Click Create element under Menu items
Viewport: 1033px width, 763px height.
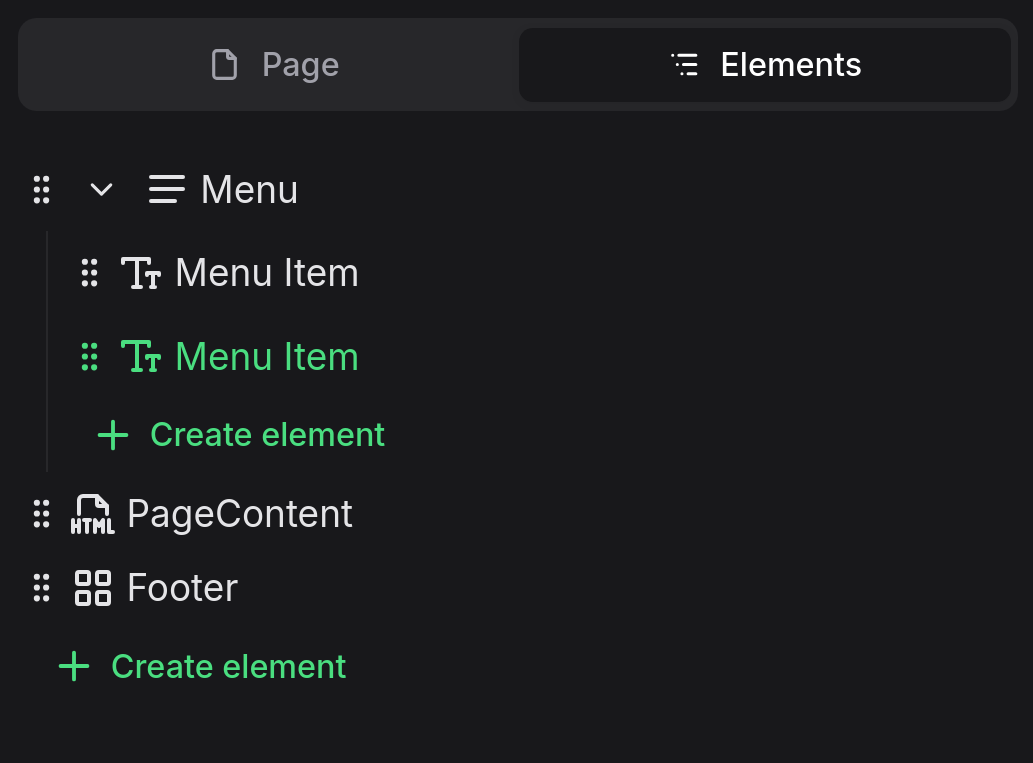267,435
